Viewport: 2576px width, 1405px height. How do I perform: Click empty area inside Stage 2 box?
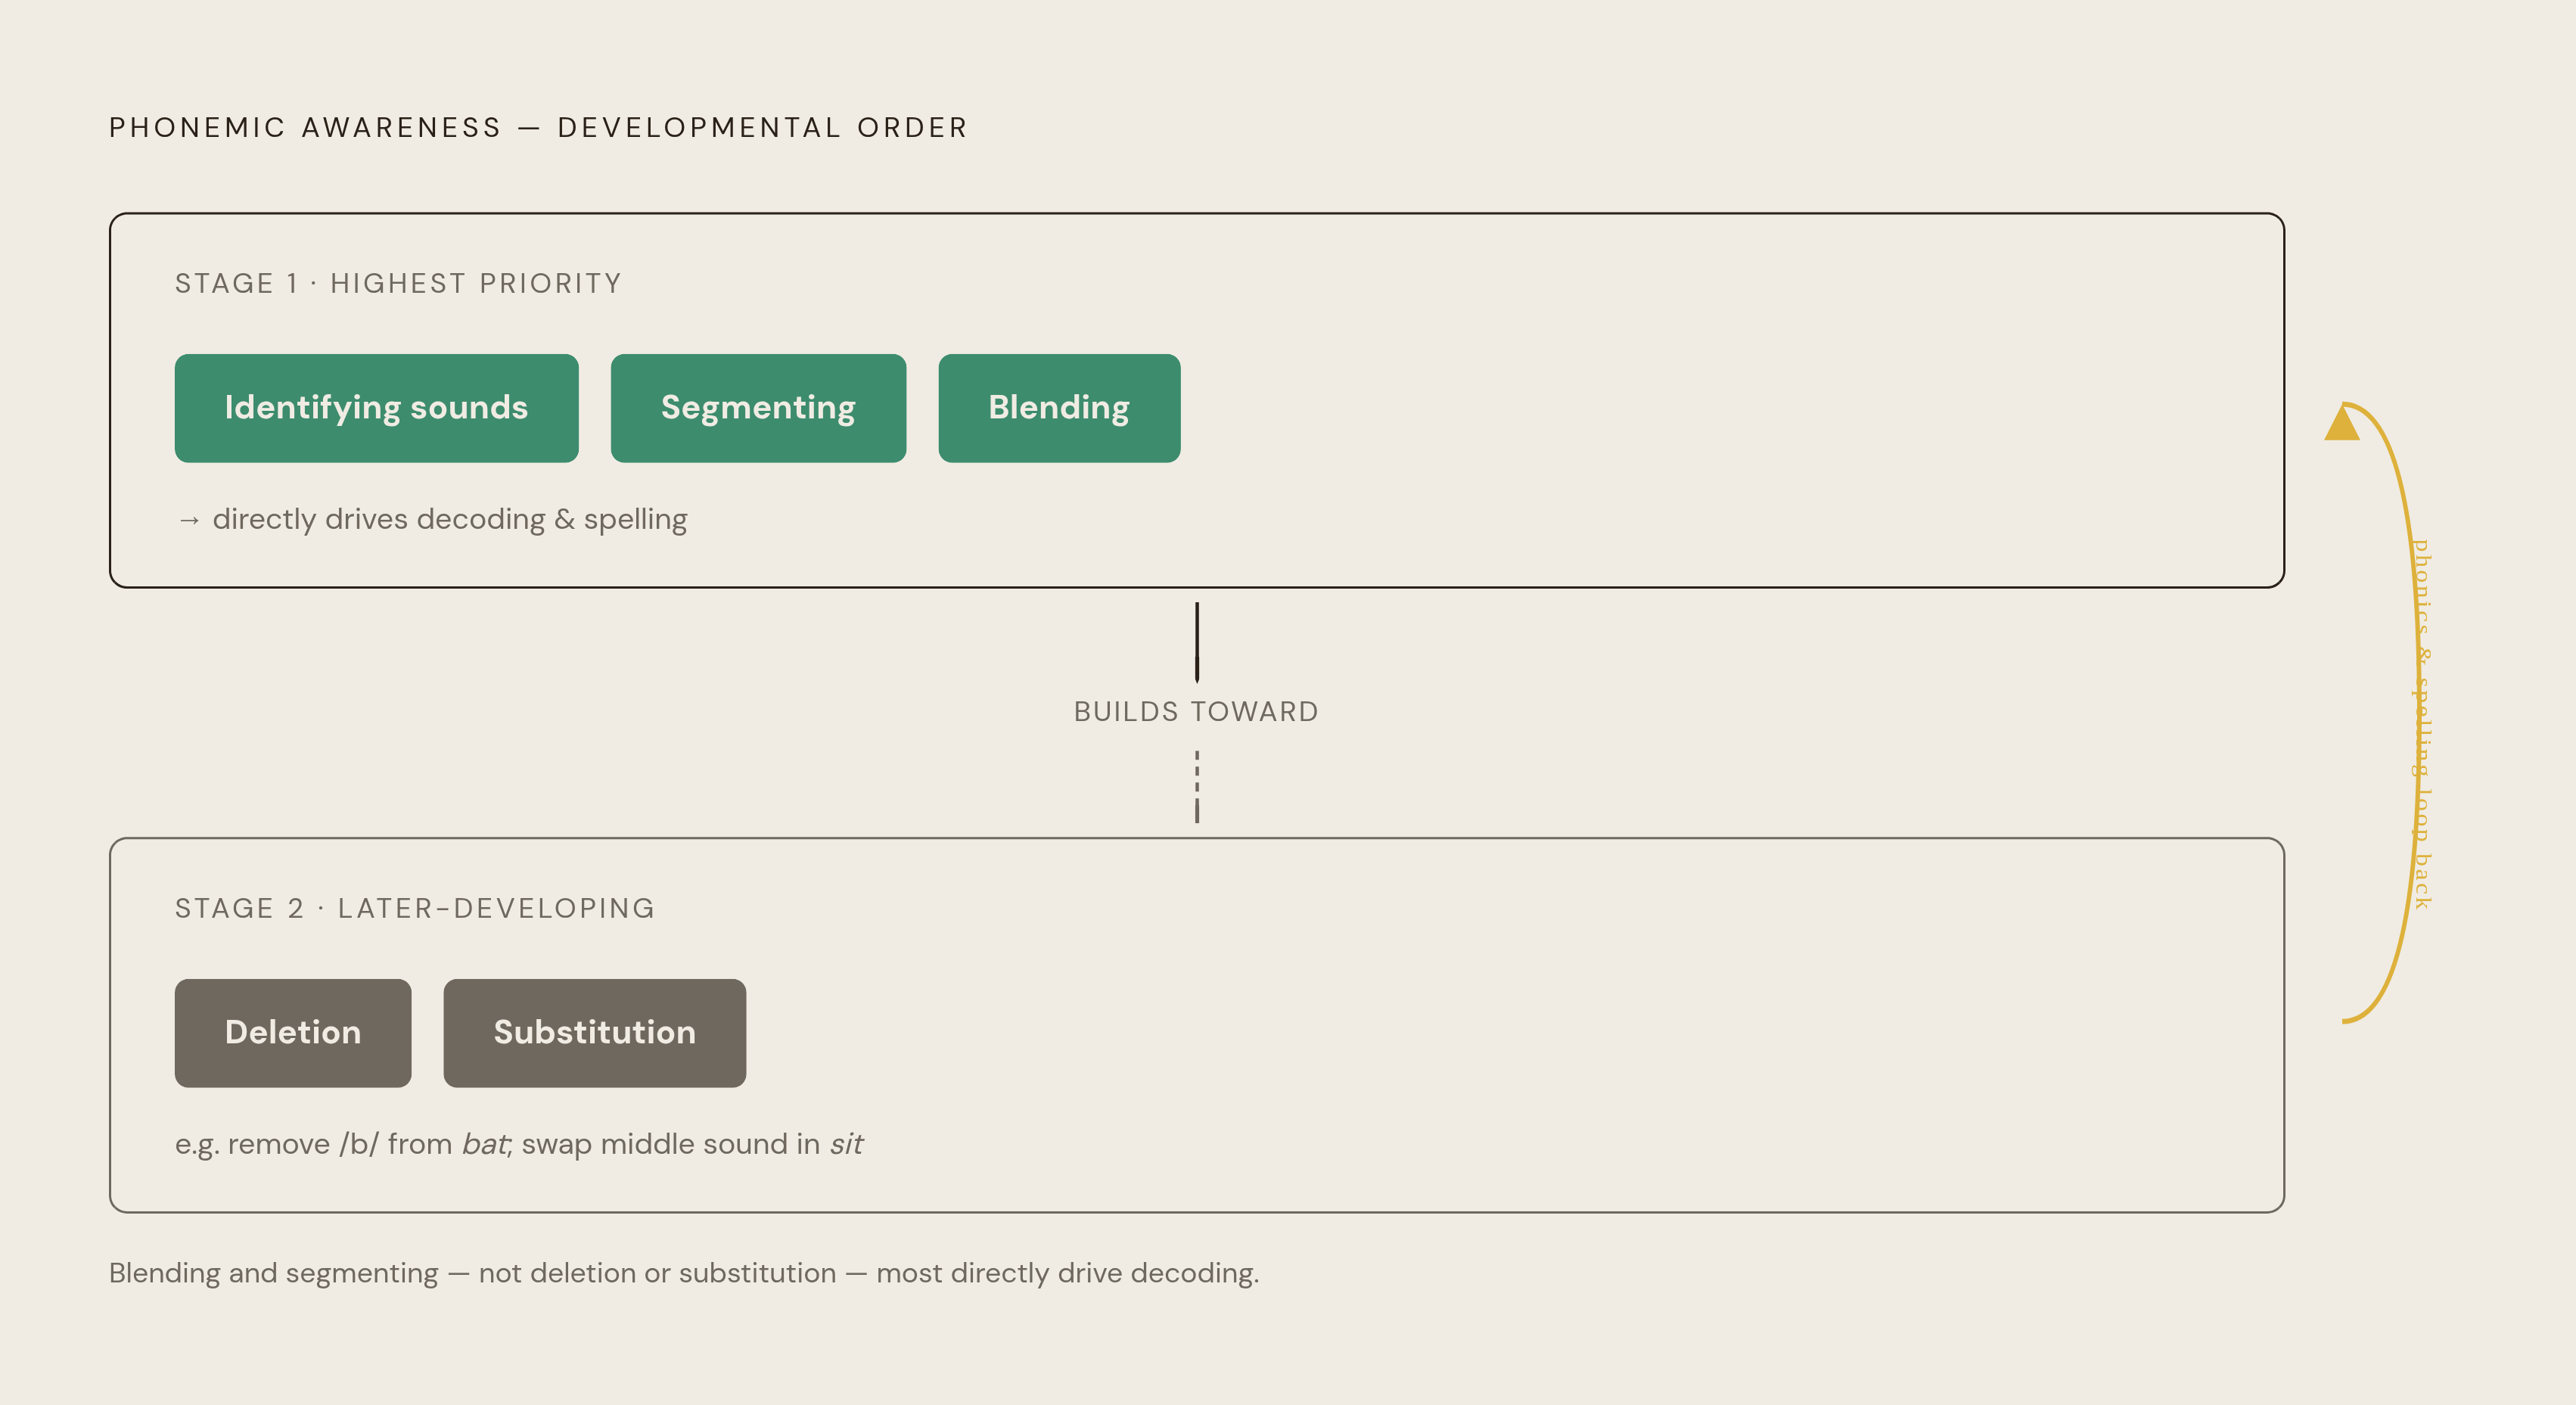click(1500, 1030)
